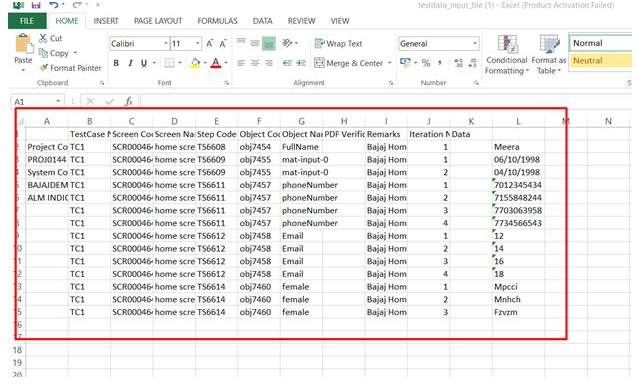Image resolution: width=637 pixels, height=388 pixels.
Task: Select column F header
Action: point(259,121)
